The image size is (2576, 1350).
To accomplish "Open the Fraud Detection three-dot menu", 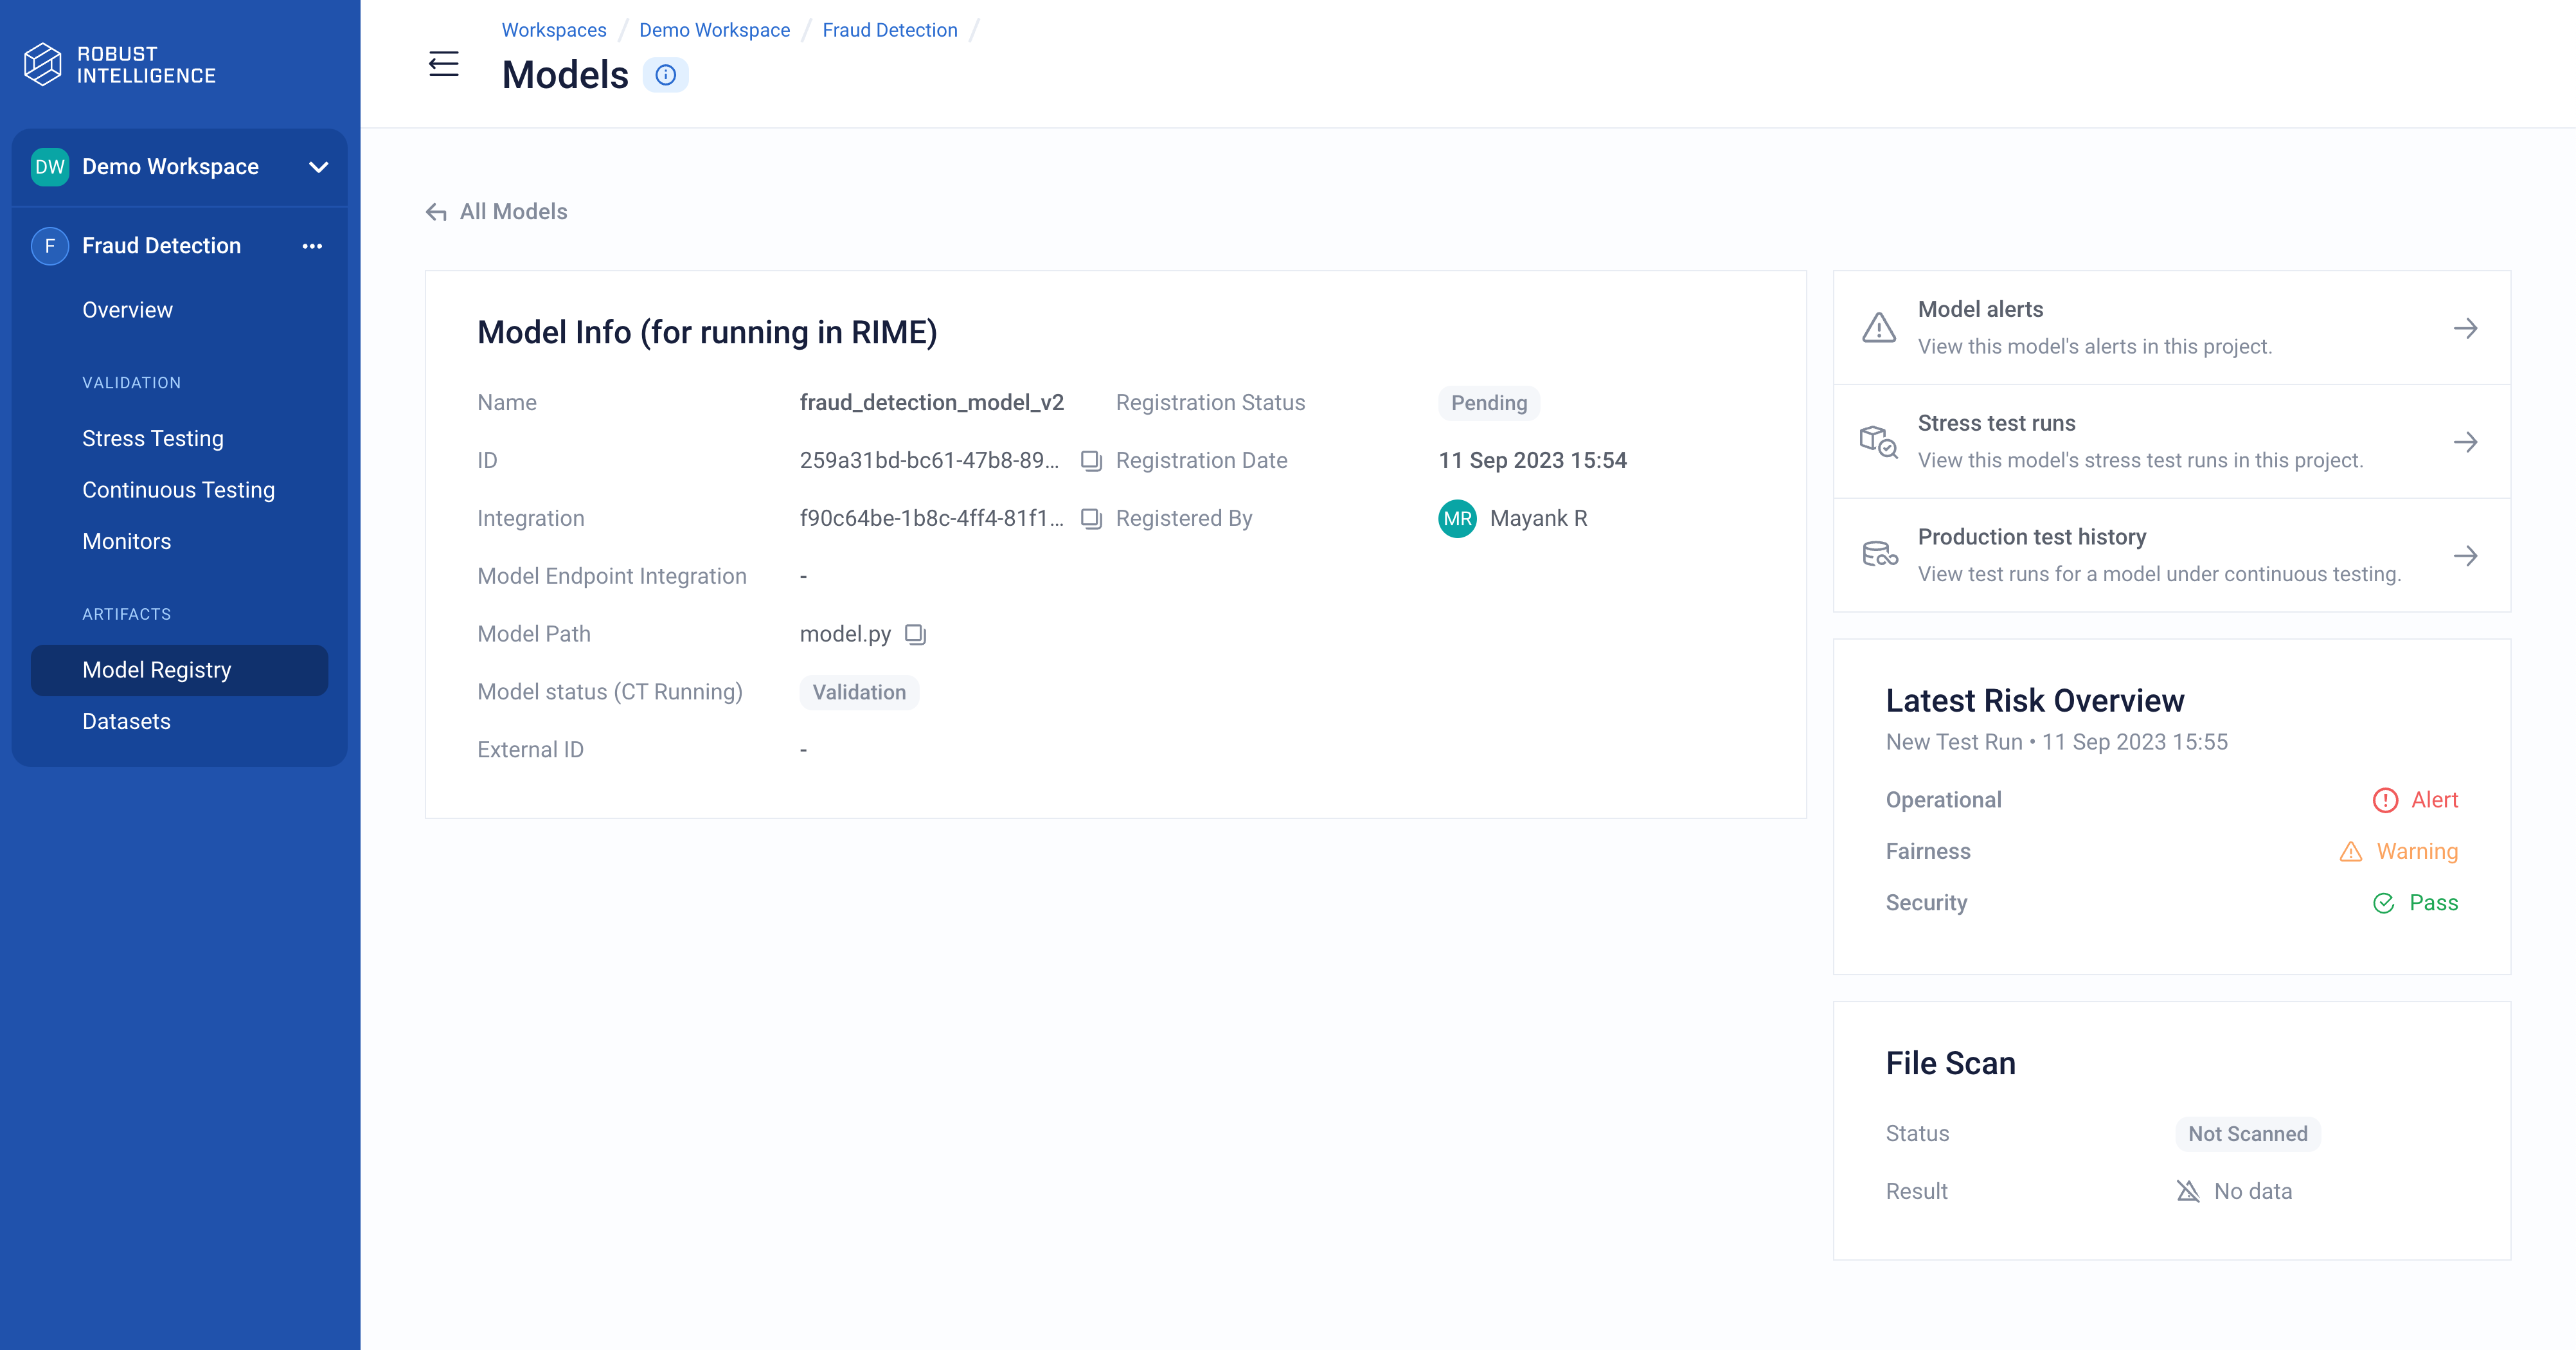I will coord(312,246).
